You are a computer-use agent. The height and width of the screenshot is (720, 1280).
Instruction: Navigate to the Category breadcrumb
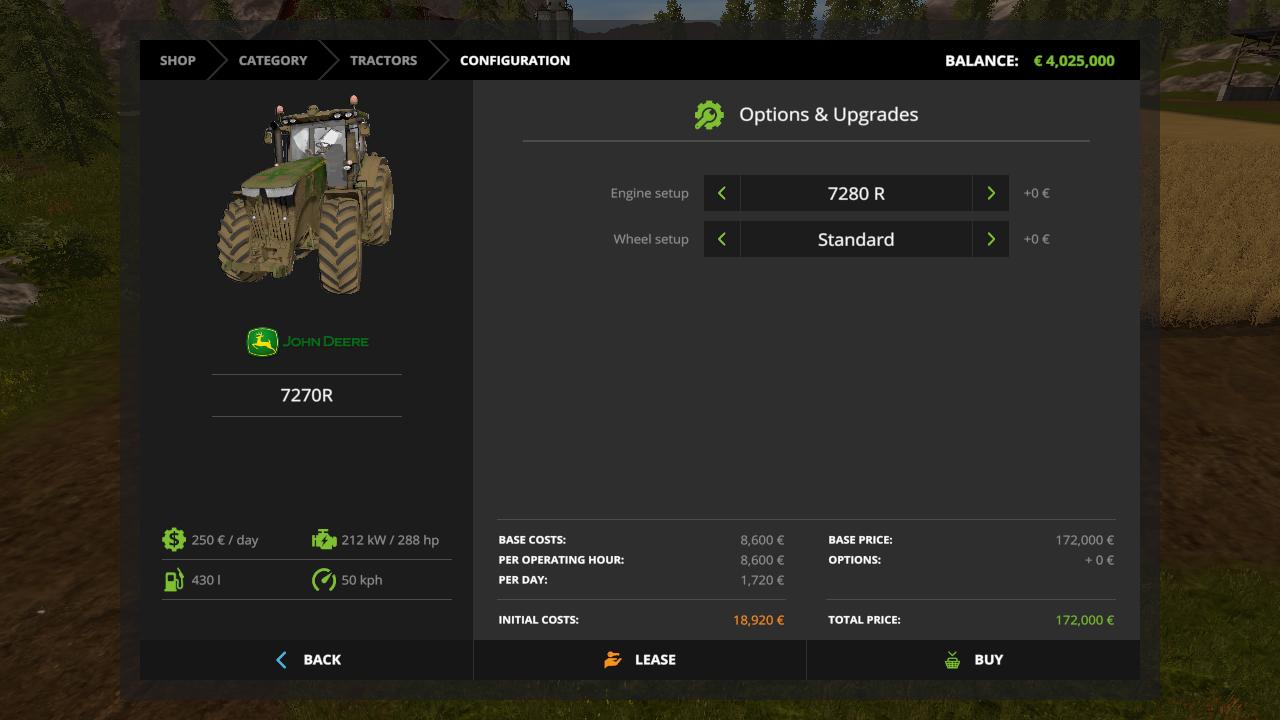coord(273,60)
